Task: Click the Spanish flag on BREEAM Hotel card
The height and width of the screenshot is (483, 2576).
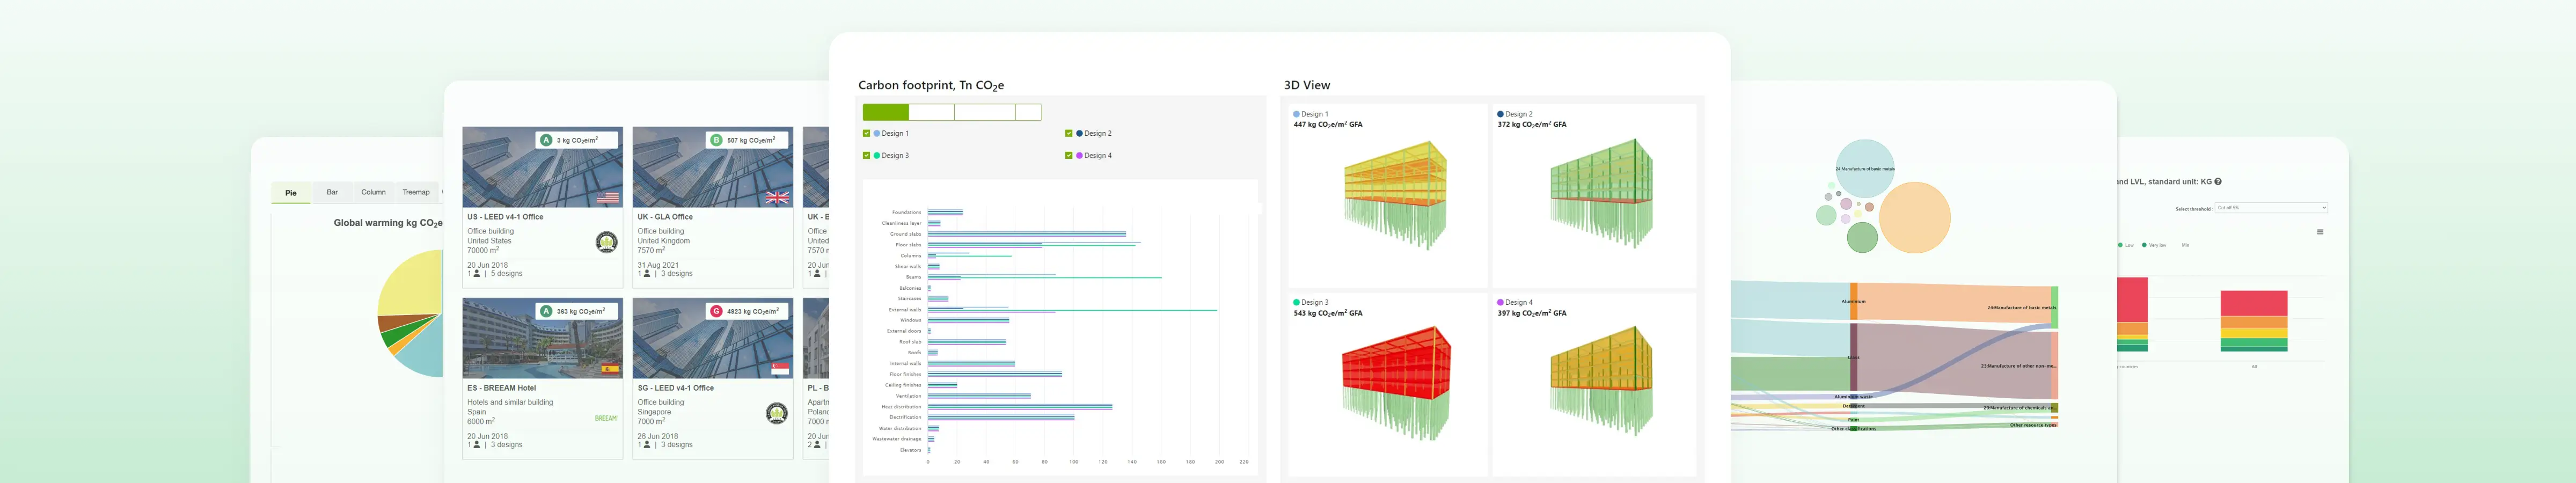Action: [x=609, y=369]
